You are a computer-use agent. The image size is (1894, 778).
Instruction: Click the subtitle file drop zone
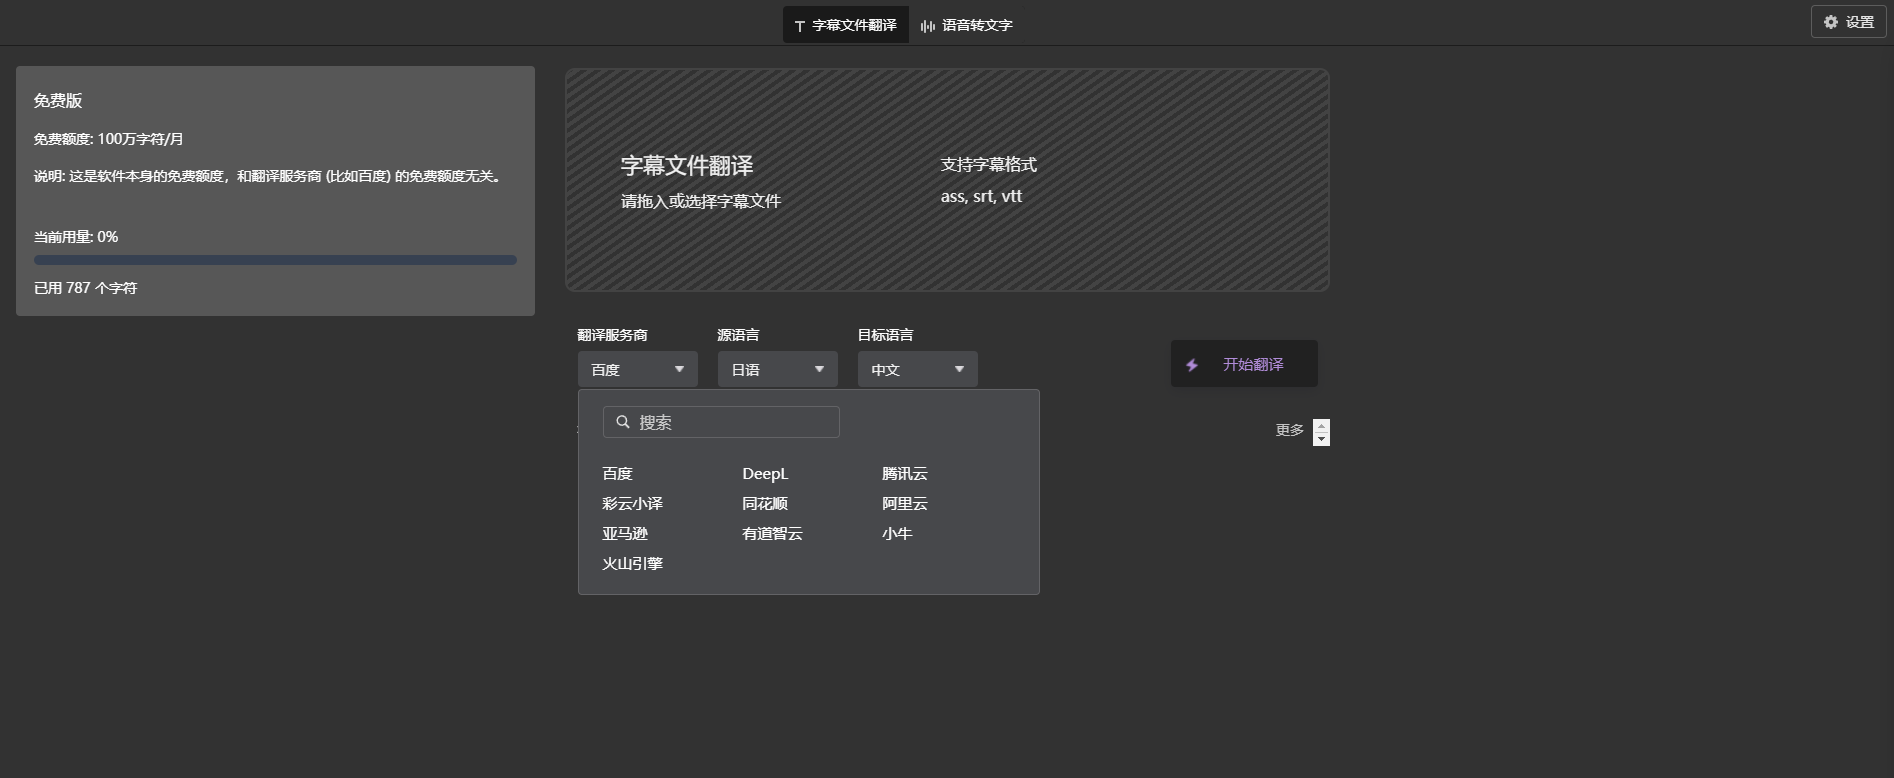coord(946,180)
